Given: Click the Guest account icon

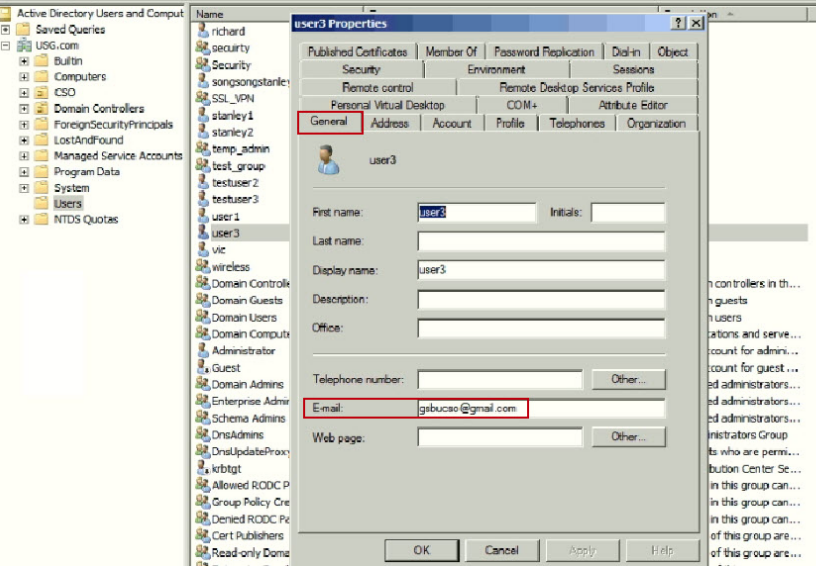Looking at the screenshot, I should click(203, 368).
